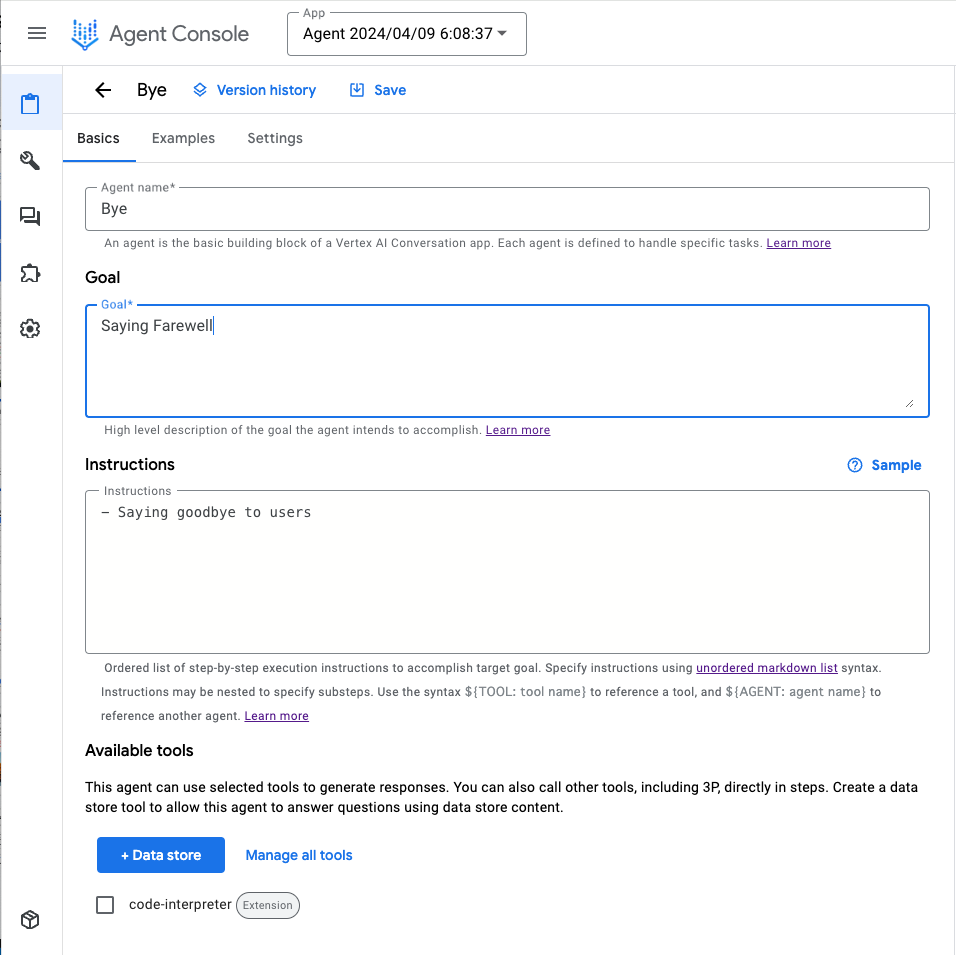
Task: Open the Agents panel via the clipboard icon
Action: tap(31, 102)
